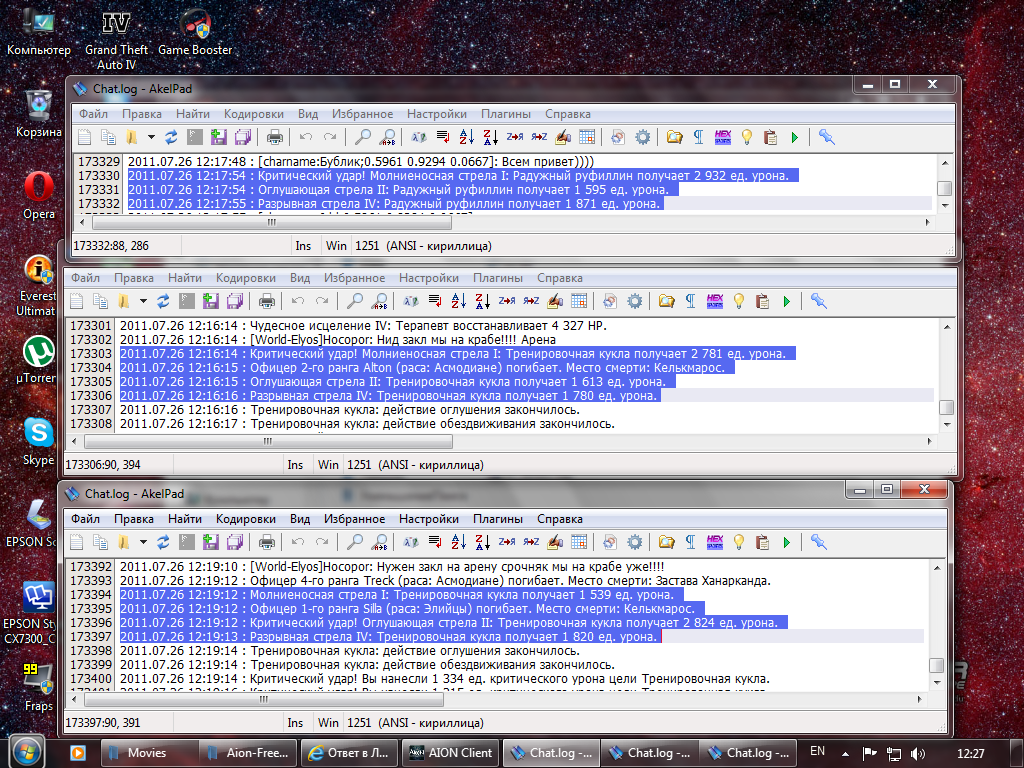The width and height of the screenshot is (1024, 768).
Task: Open Кодировки menu in top AkelPad window
Action: 253,114
